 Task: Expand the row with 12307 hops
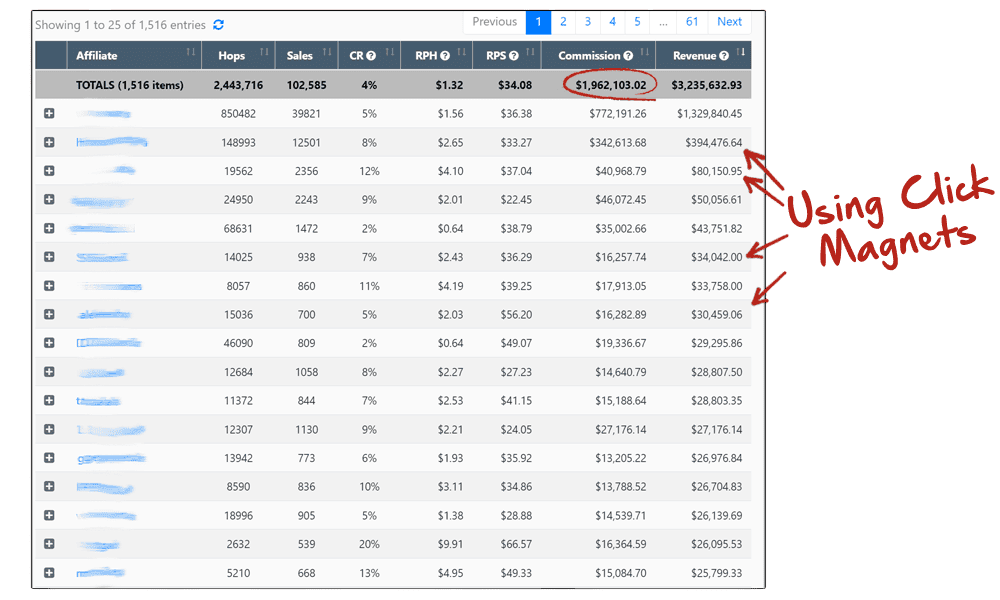pyautogui.click(x=49, y=429)
